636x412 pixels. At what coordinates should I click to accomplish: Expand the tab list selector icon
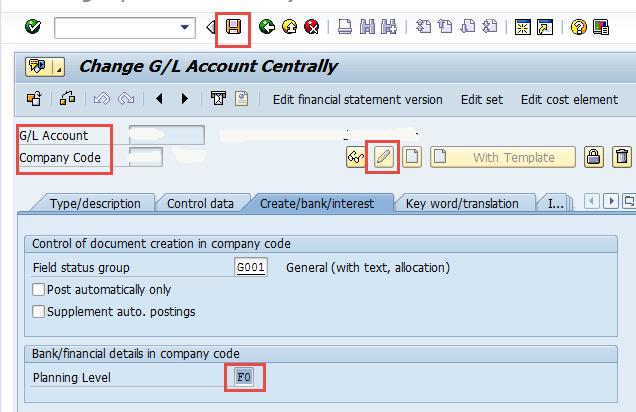pyautogui.click(x=629, y=202)
